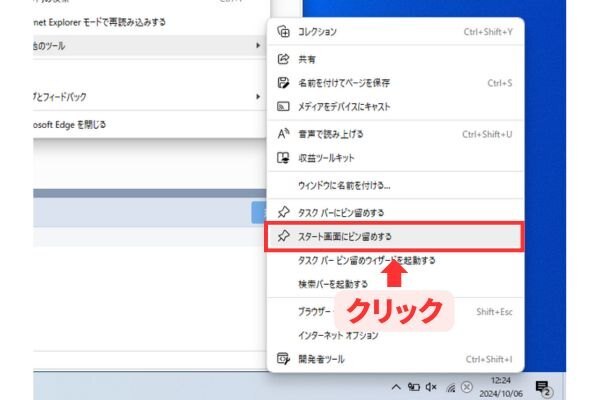Select 開発者ツール menu entry
The image size is (600, 400).
(x=395, y=359)
